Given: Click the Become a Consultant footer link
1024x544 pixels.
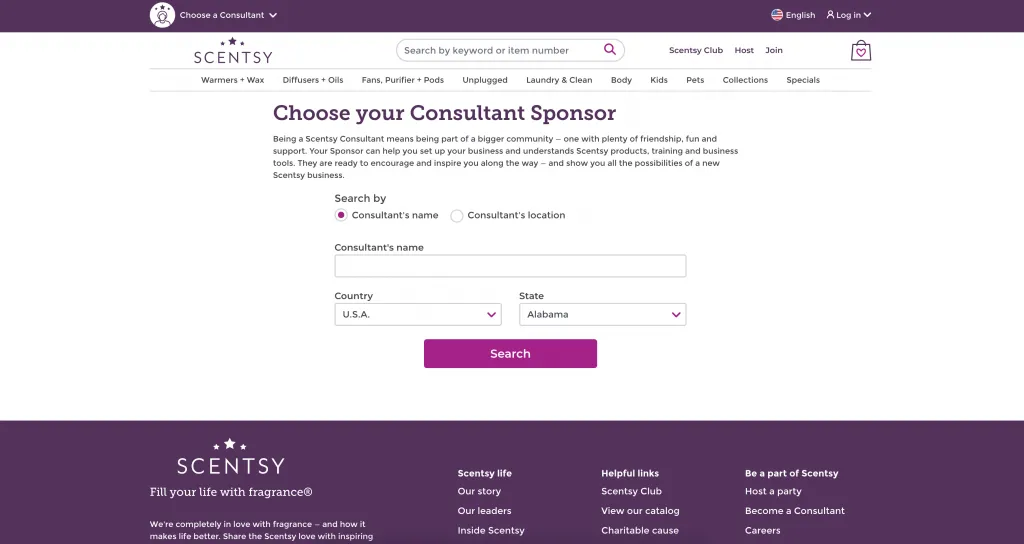Looking at the screenshot, I should [795, 511].
